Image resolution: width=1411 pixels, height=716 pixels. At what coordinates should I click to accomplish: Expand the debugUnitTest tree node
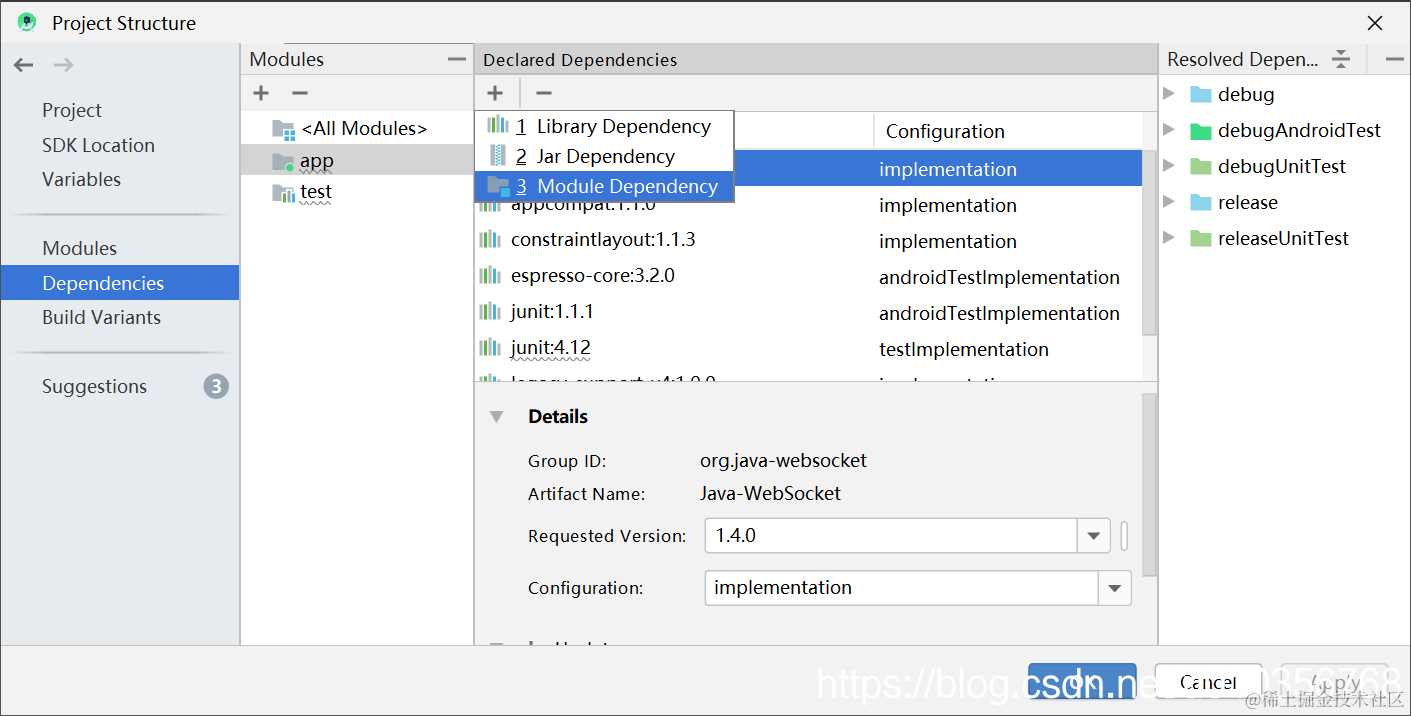point(1169,166)
